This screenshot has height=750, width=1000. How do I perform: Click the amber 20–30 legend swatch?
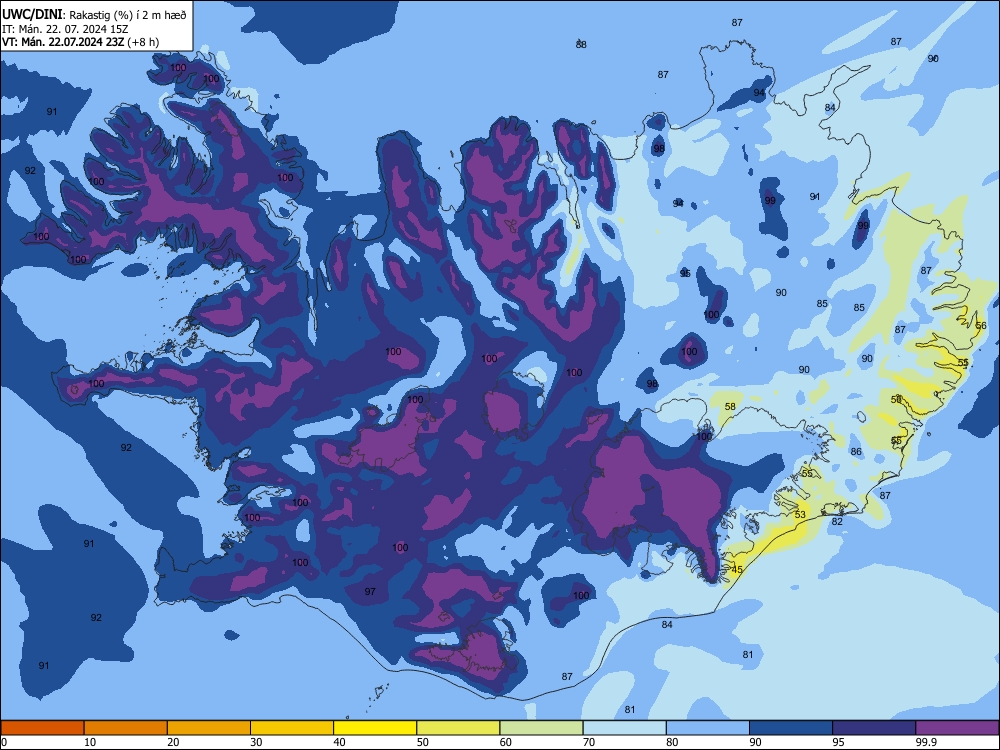tap(209, 728)
